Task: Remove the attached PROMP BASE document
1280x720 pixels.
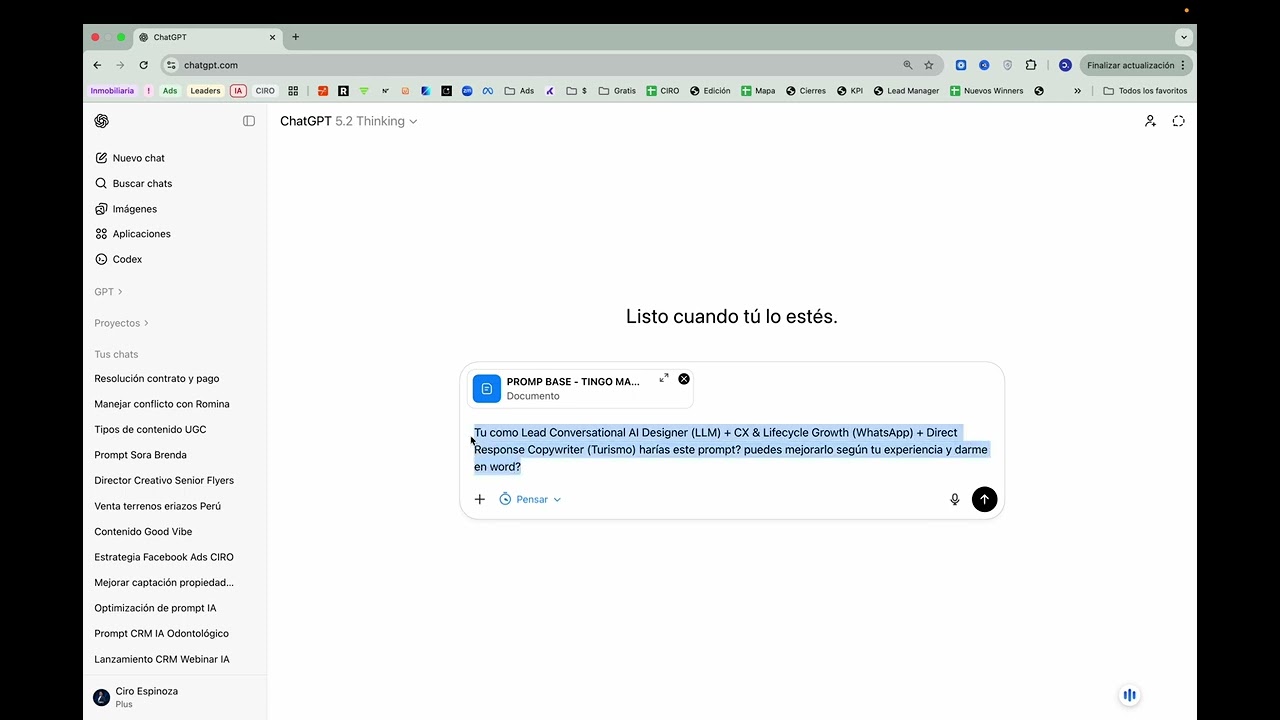Action: (684, 379)
